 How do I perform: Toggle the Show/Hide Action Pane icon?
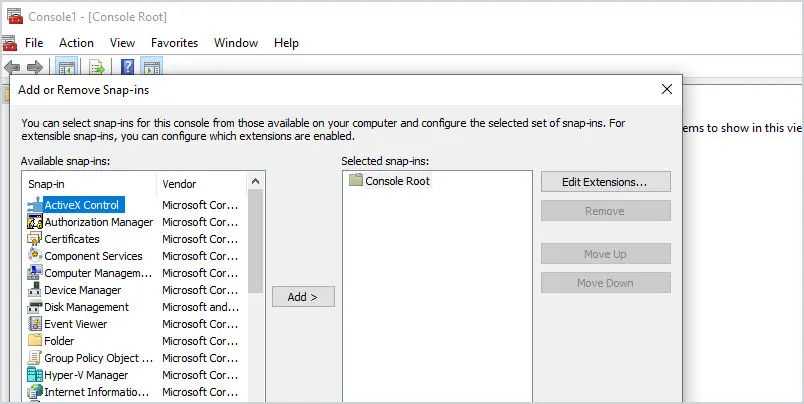tap(152, 67)
